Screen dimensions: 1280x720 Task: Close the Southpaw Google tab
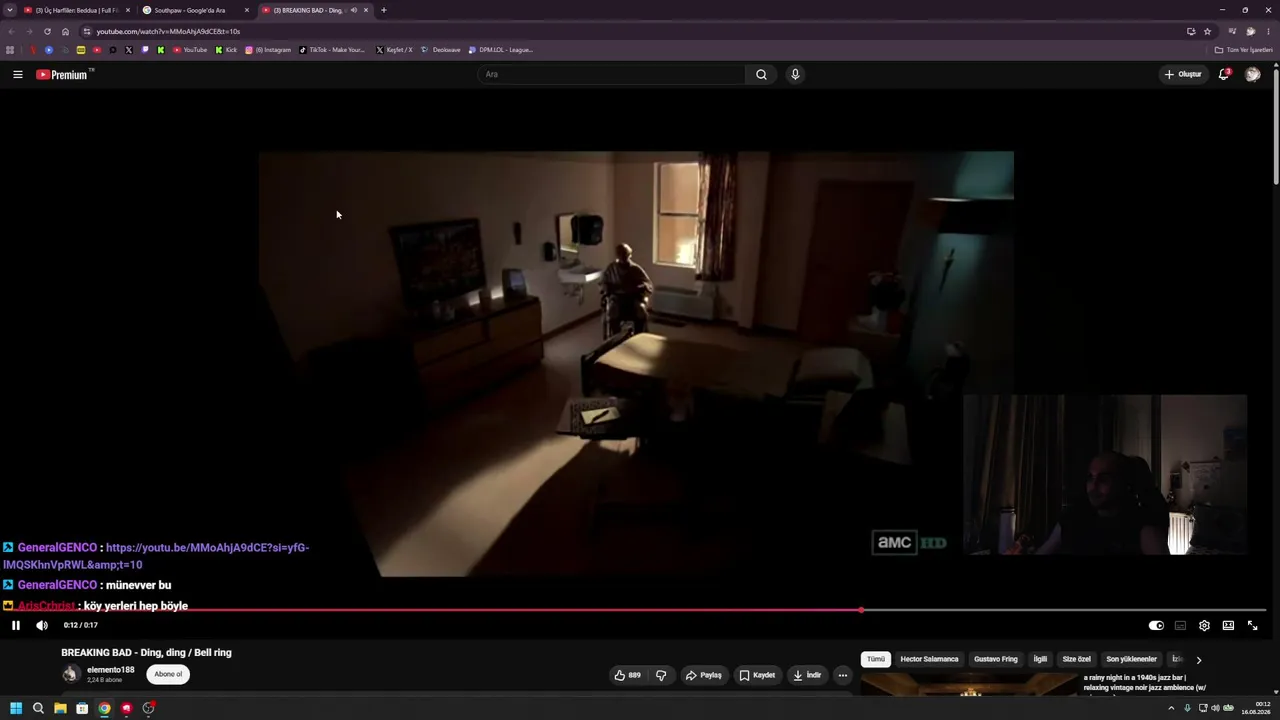pyautogui.click(x=247, y=10)
